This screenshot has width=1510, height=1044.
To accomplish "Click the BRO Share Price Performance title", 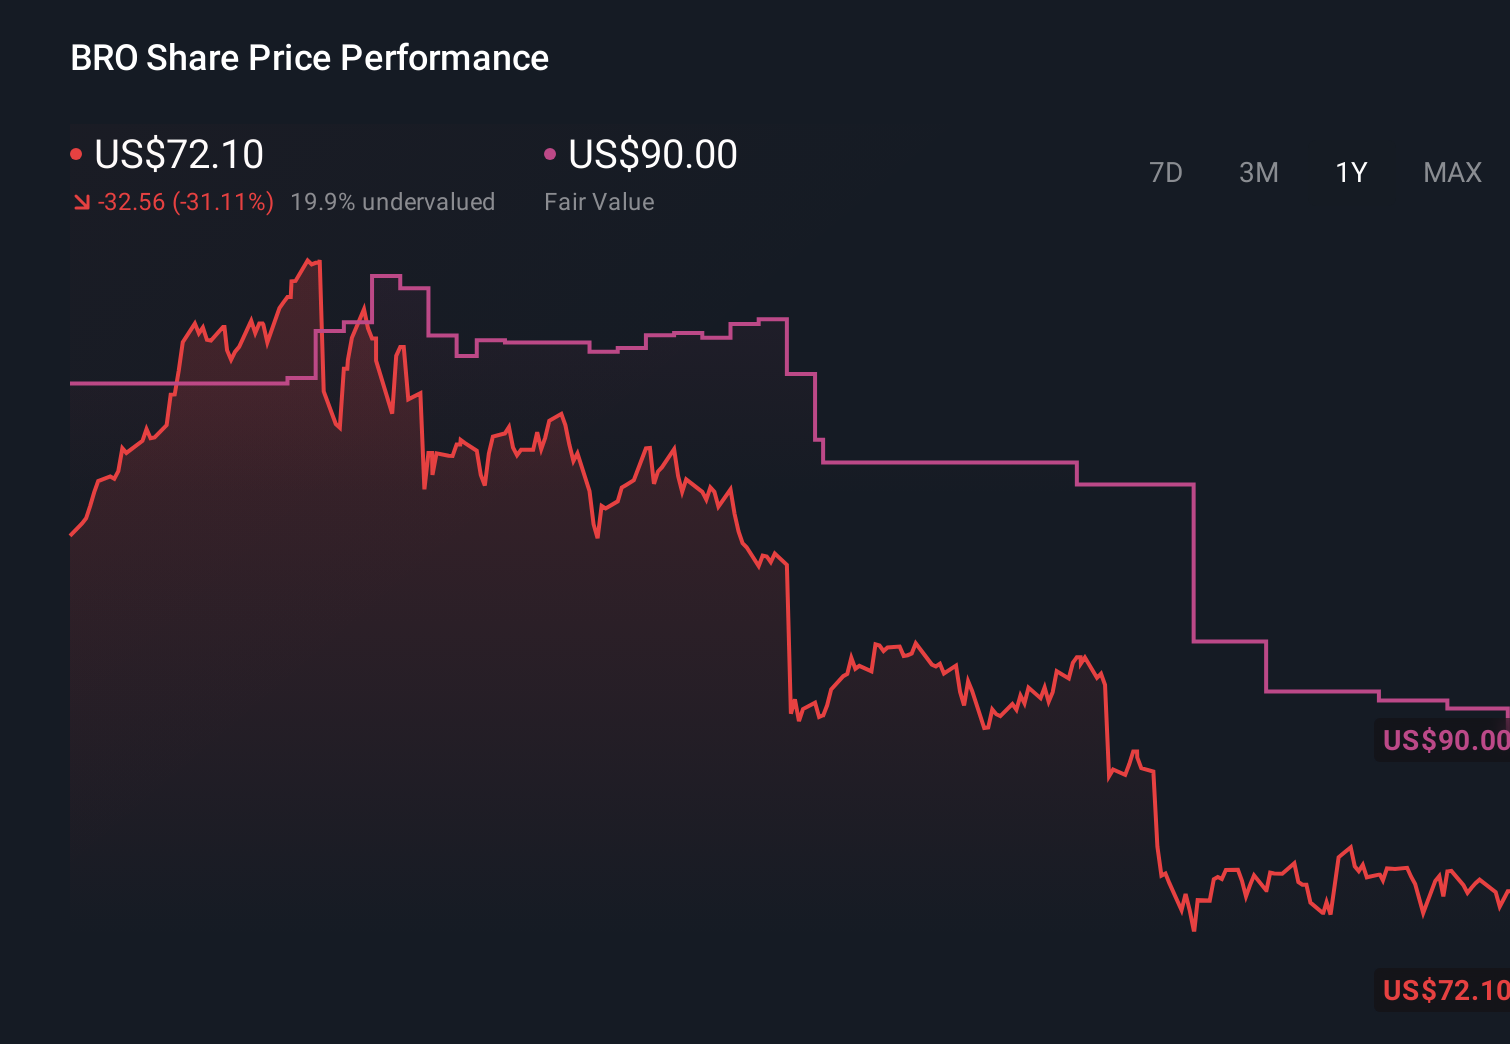I will pos(309,58).
